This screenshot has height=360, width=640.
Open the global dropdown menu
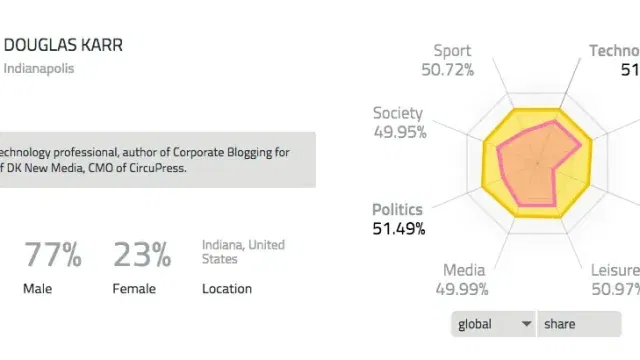point(493,324)
